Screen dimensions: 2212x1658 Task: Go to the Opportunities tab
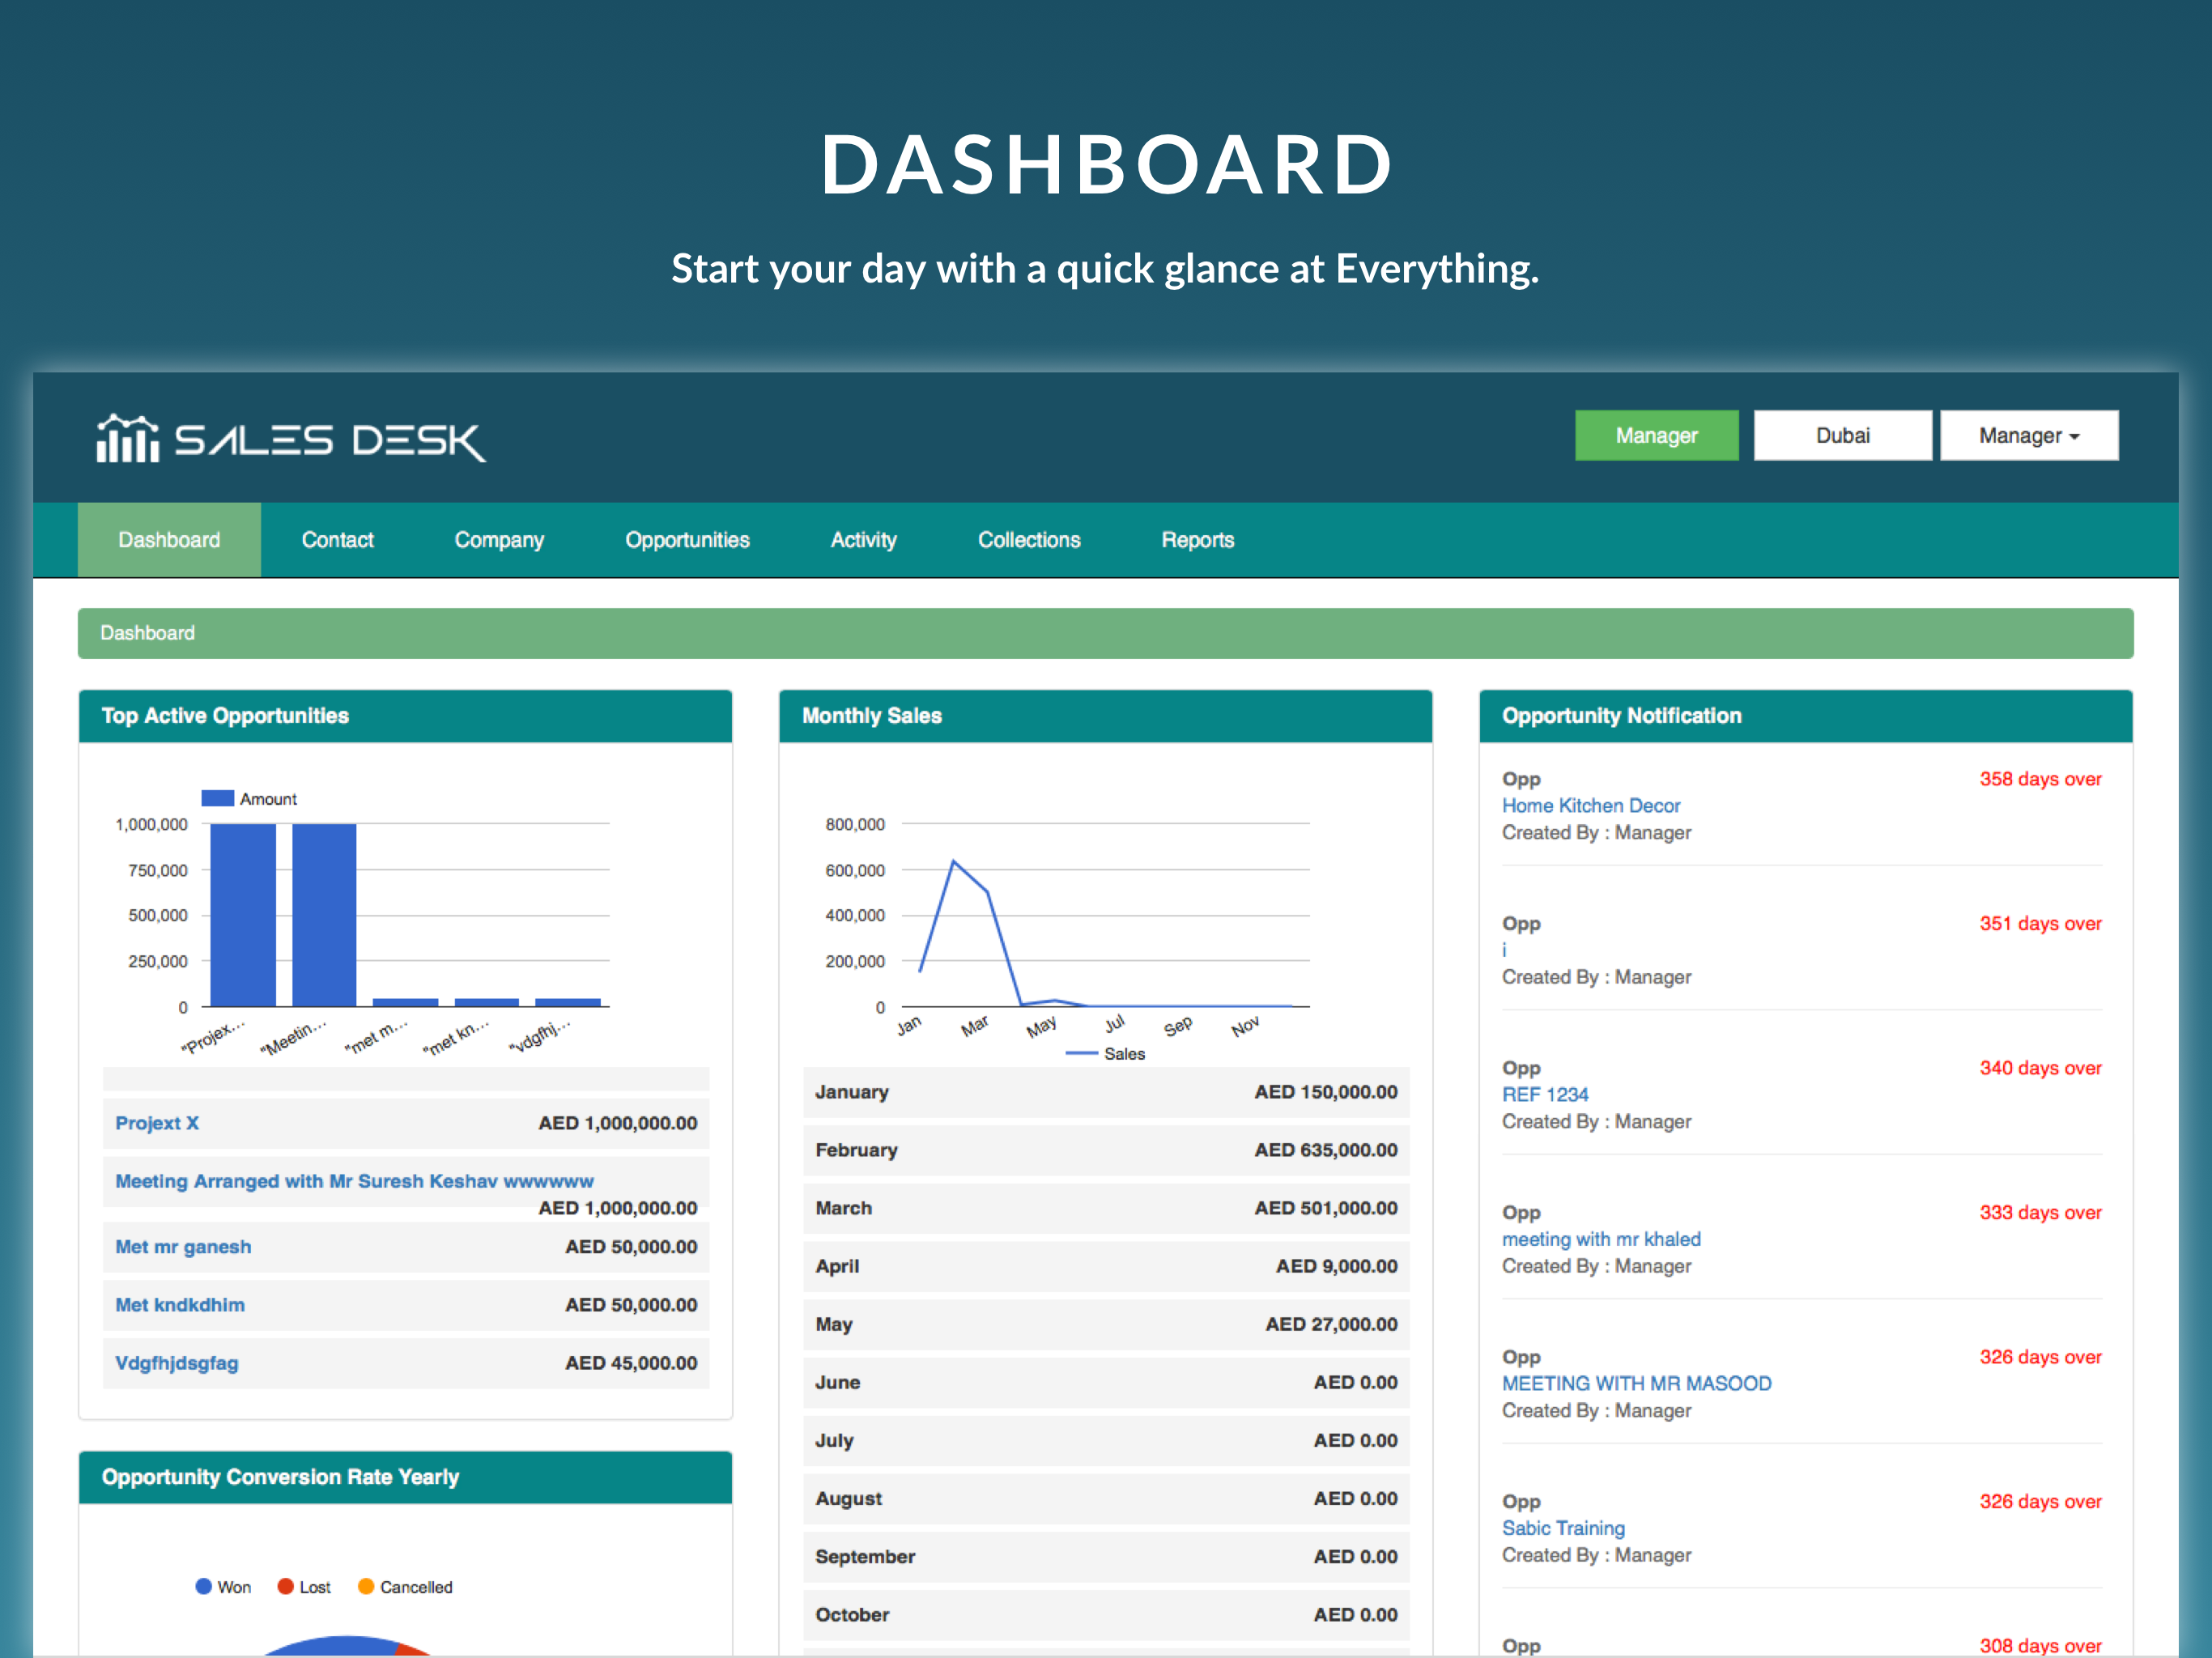pos(687,540)
